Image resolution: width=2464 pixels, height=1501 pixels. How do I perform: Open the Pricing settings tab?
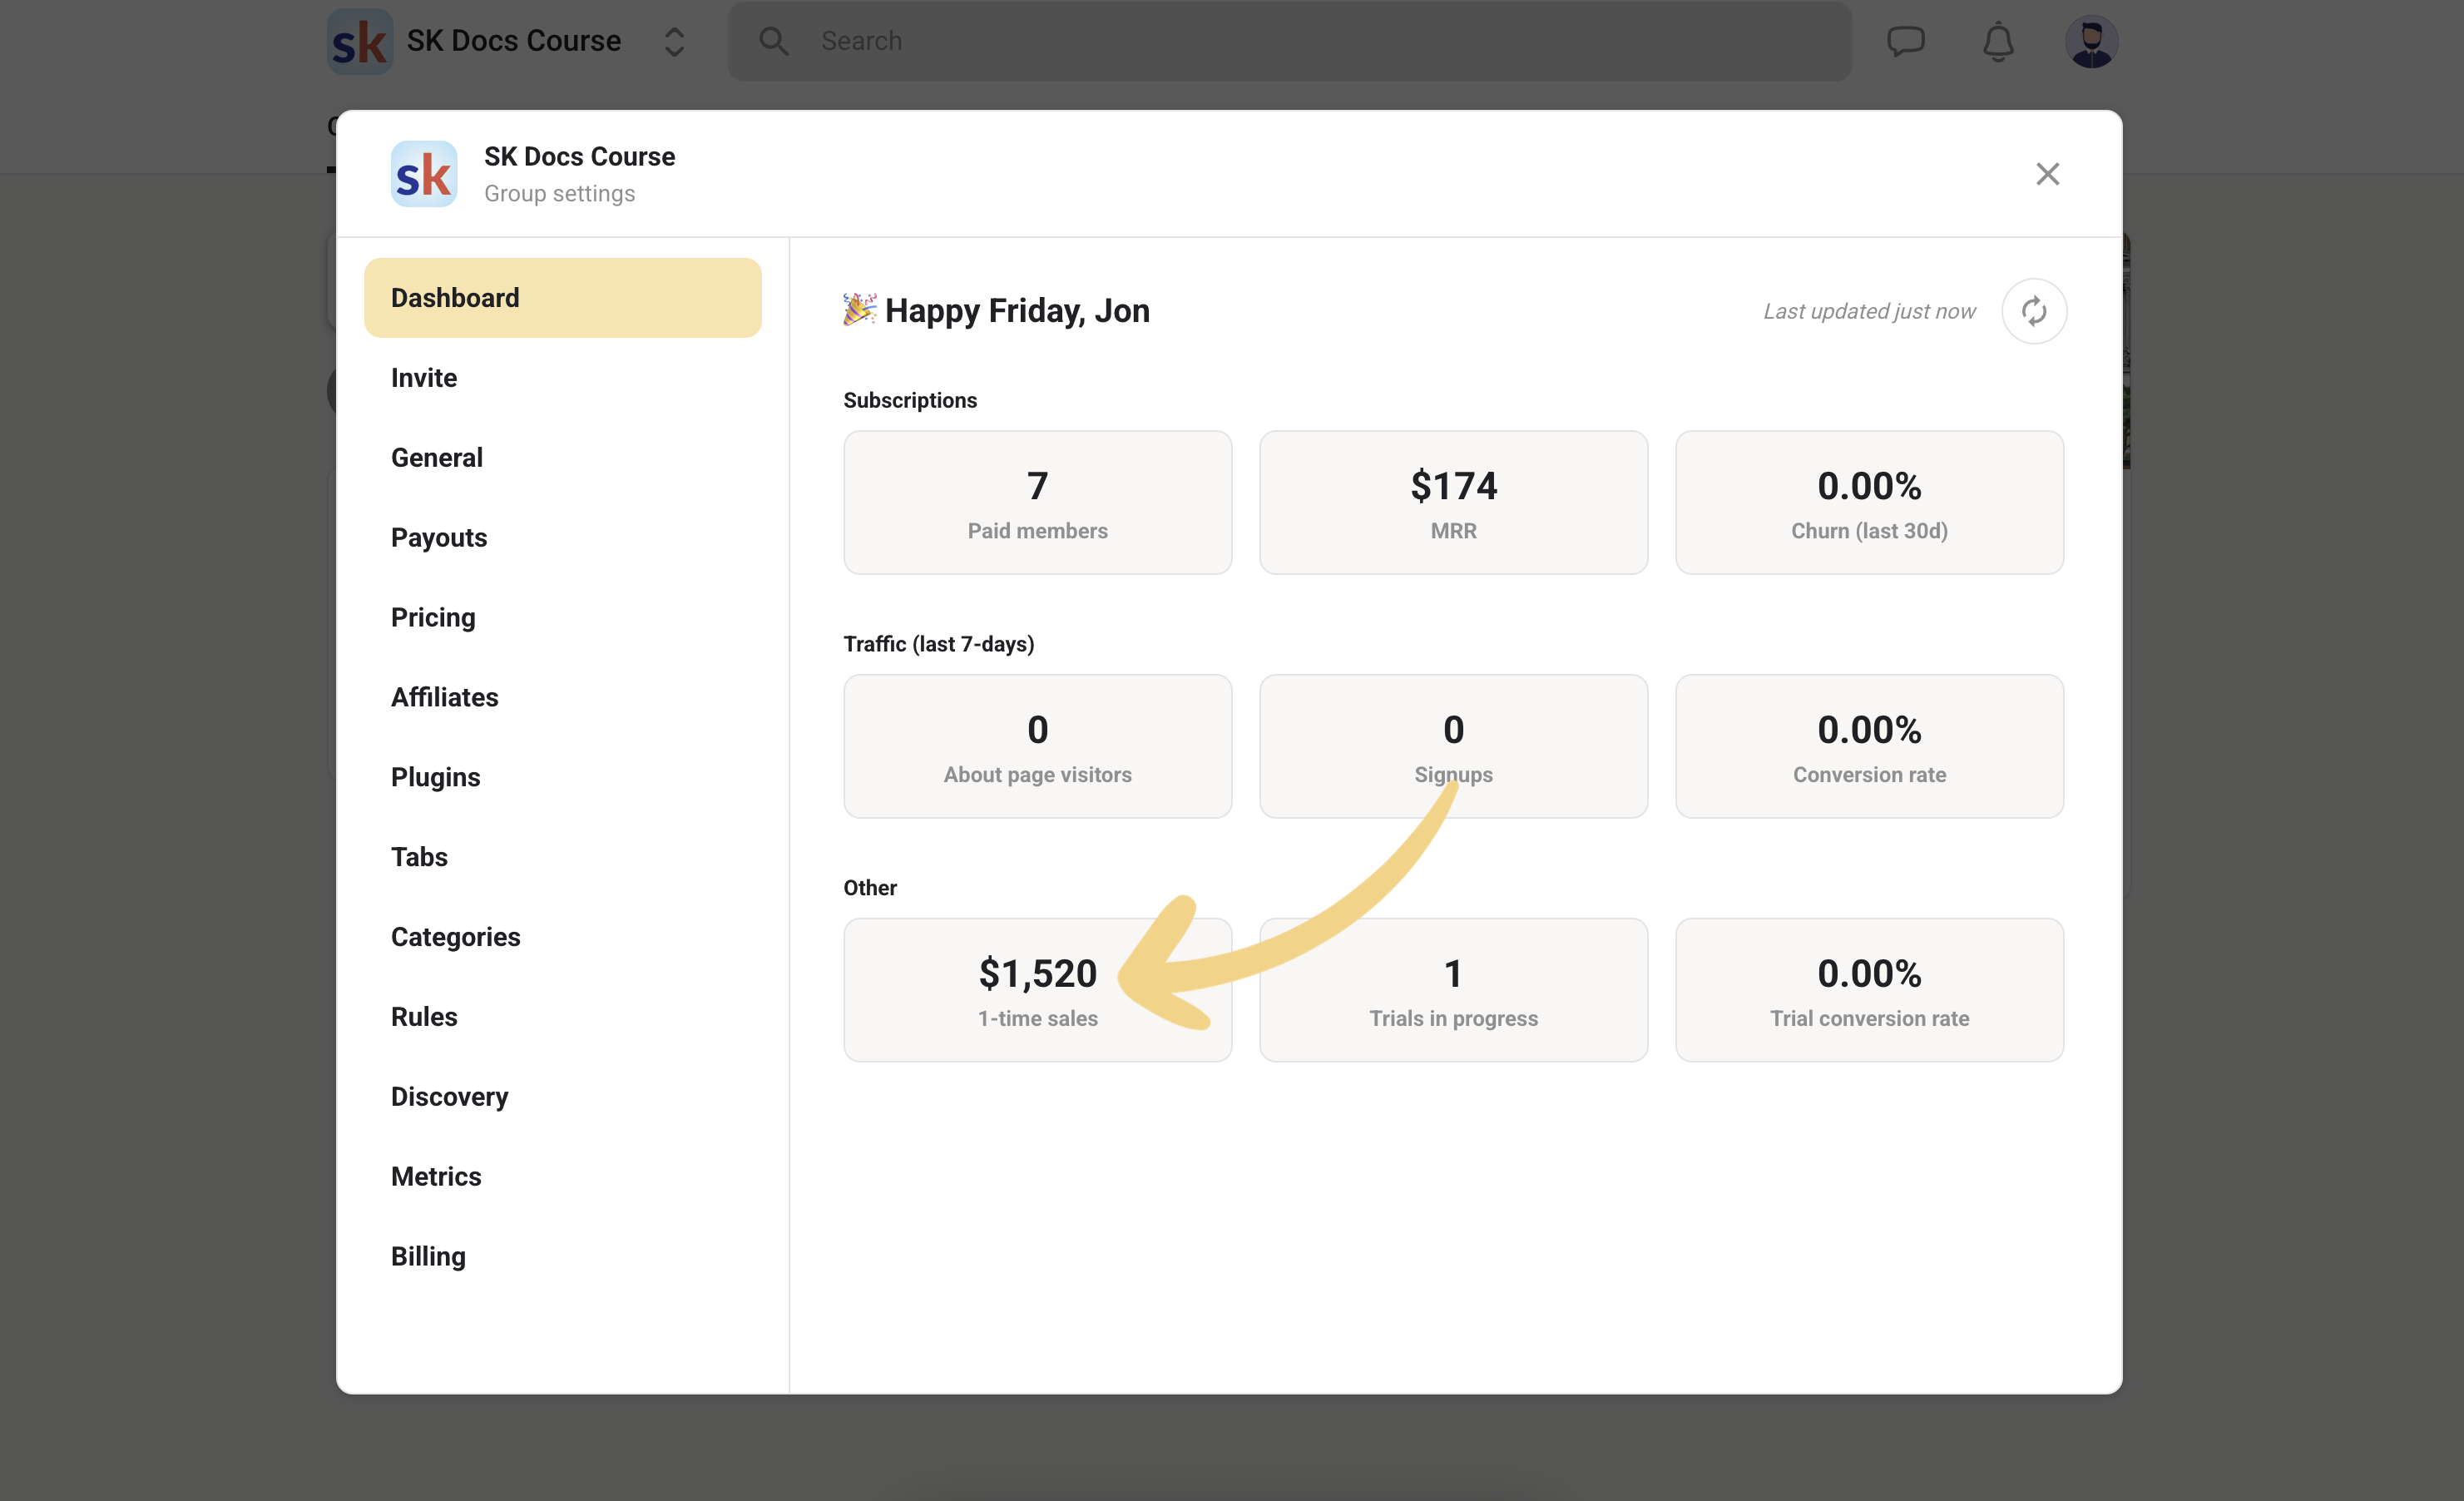tap(562, 618)
